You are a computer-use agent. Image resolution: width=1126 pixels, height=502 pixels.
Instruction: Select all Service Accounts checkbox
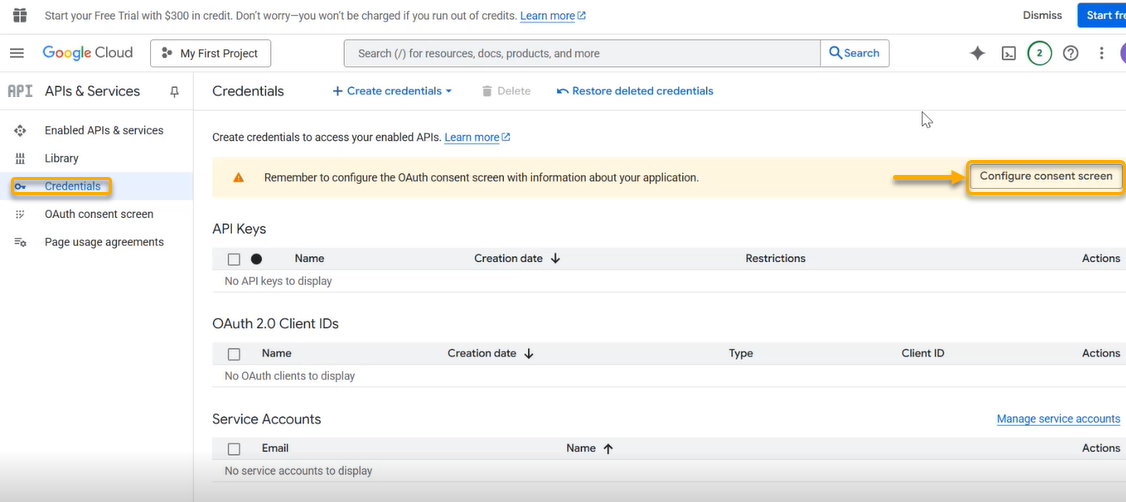234,449
